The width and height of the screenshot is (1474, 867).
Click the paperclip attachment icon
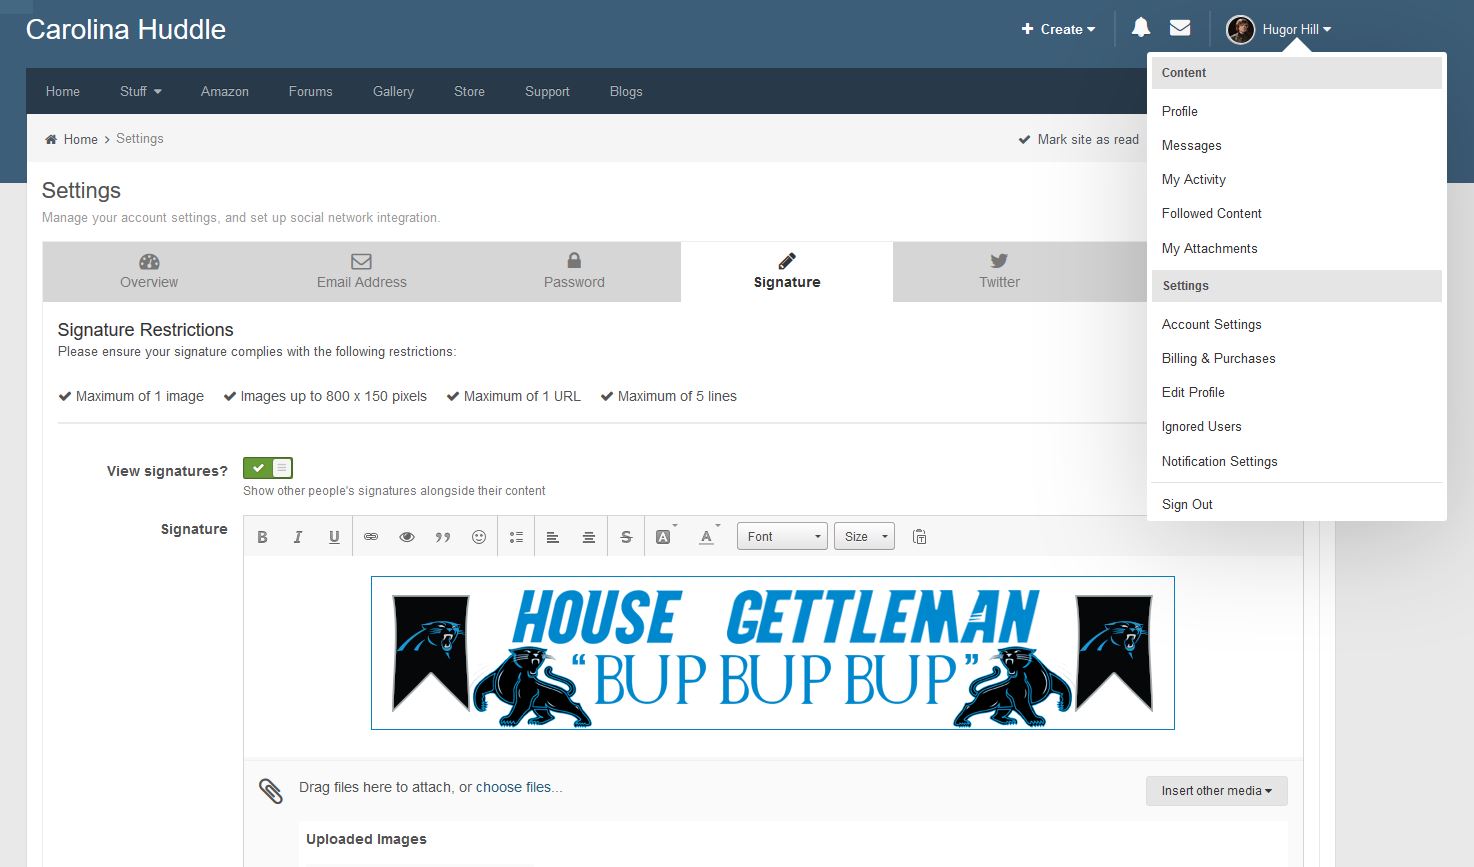271,790
